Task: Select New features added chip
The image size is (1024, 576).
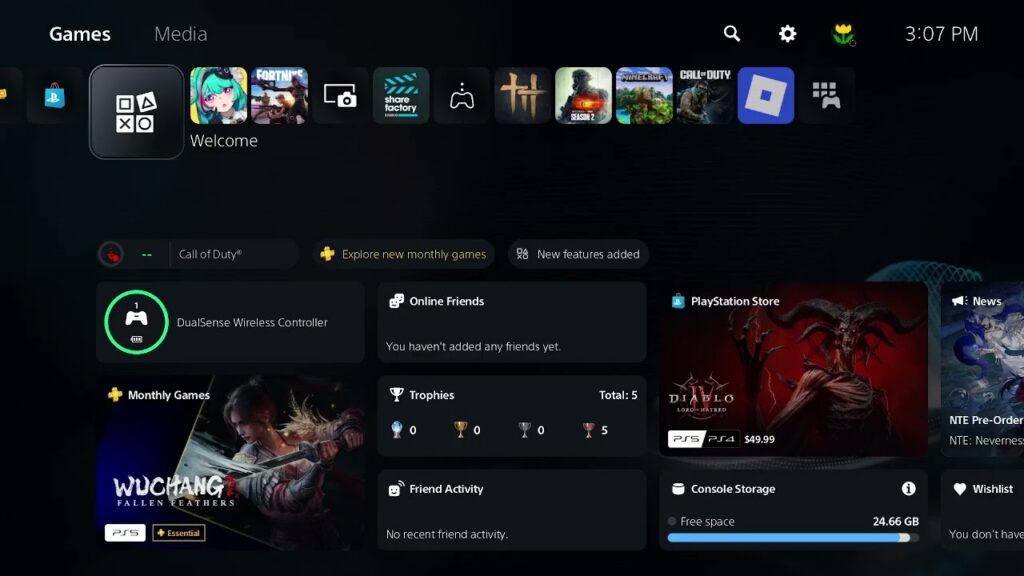Action: point(578,254)
